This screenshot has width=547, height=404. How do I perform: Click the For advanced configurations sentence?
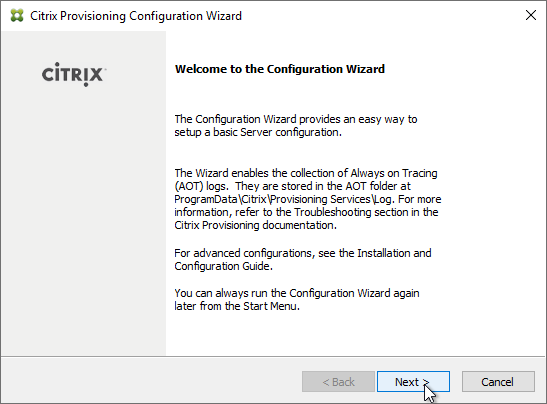click(303, 260)
